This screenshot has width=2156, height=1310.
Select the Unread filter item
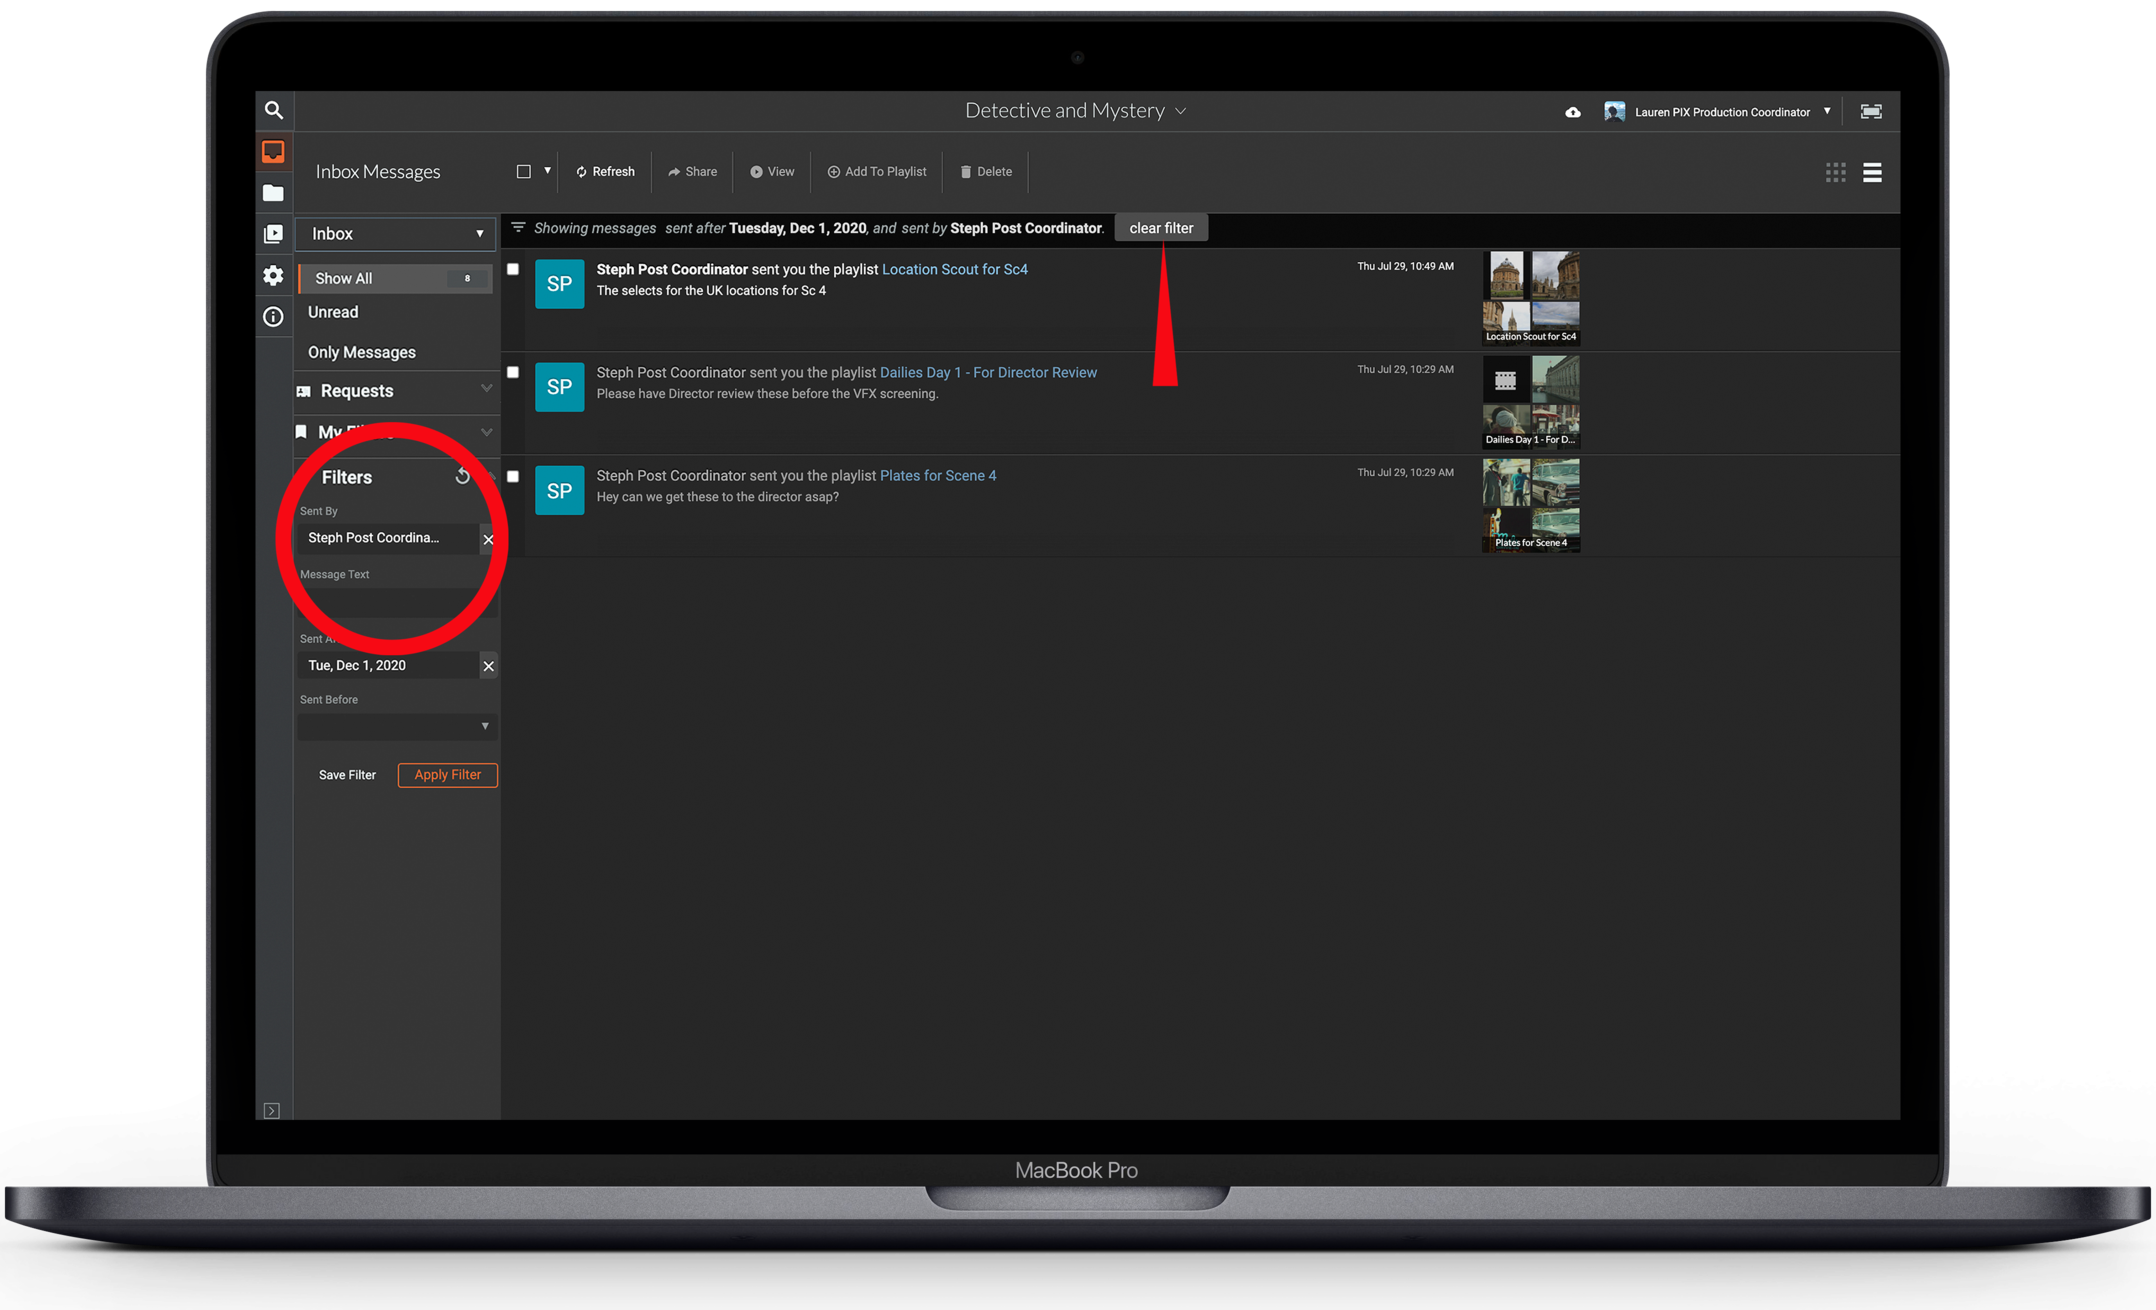click(x=333, y=312)
